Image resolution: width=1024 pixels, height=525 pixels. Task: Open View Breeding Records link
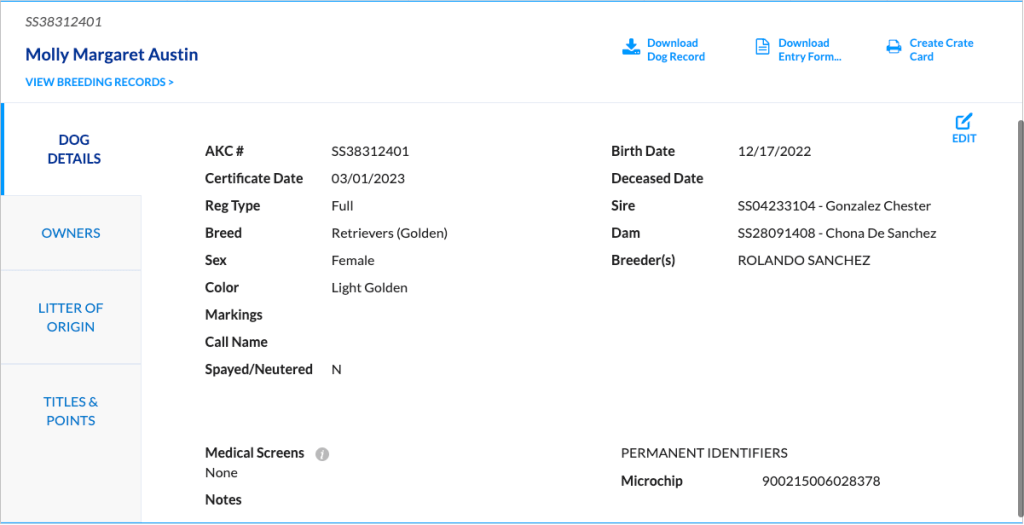[x=99, y=82]
